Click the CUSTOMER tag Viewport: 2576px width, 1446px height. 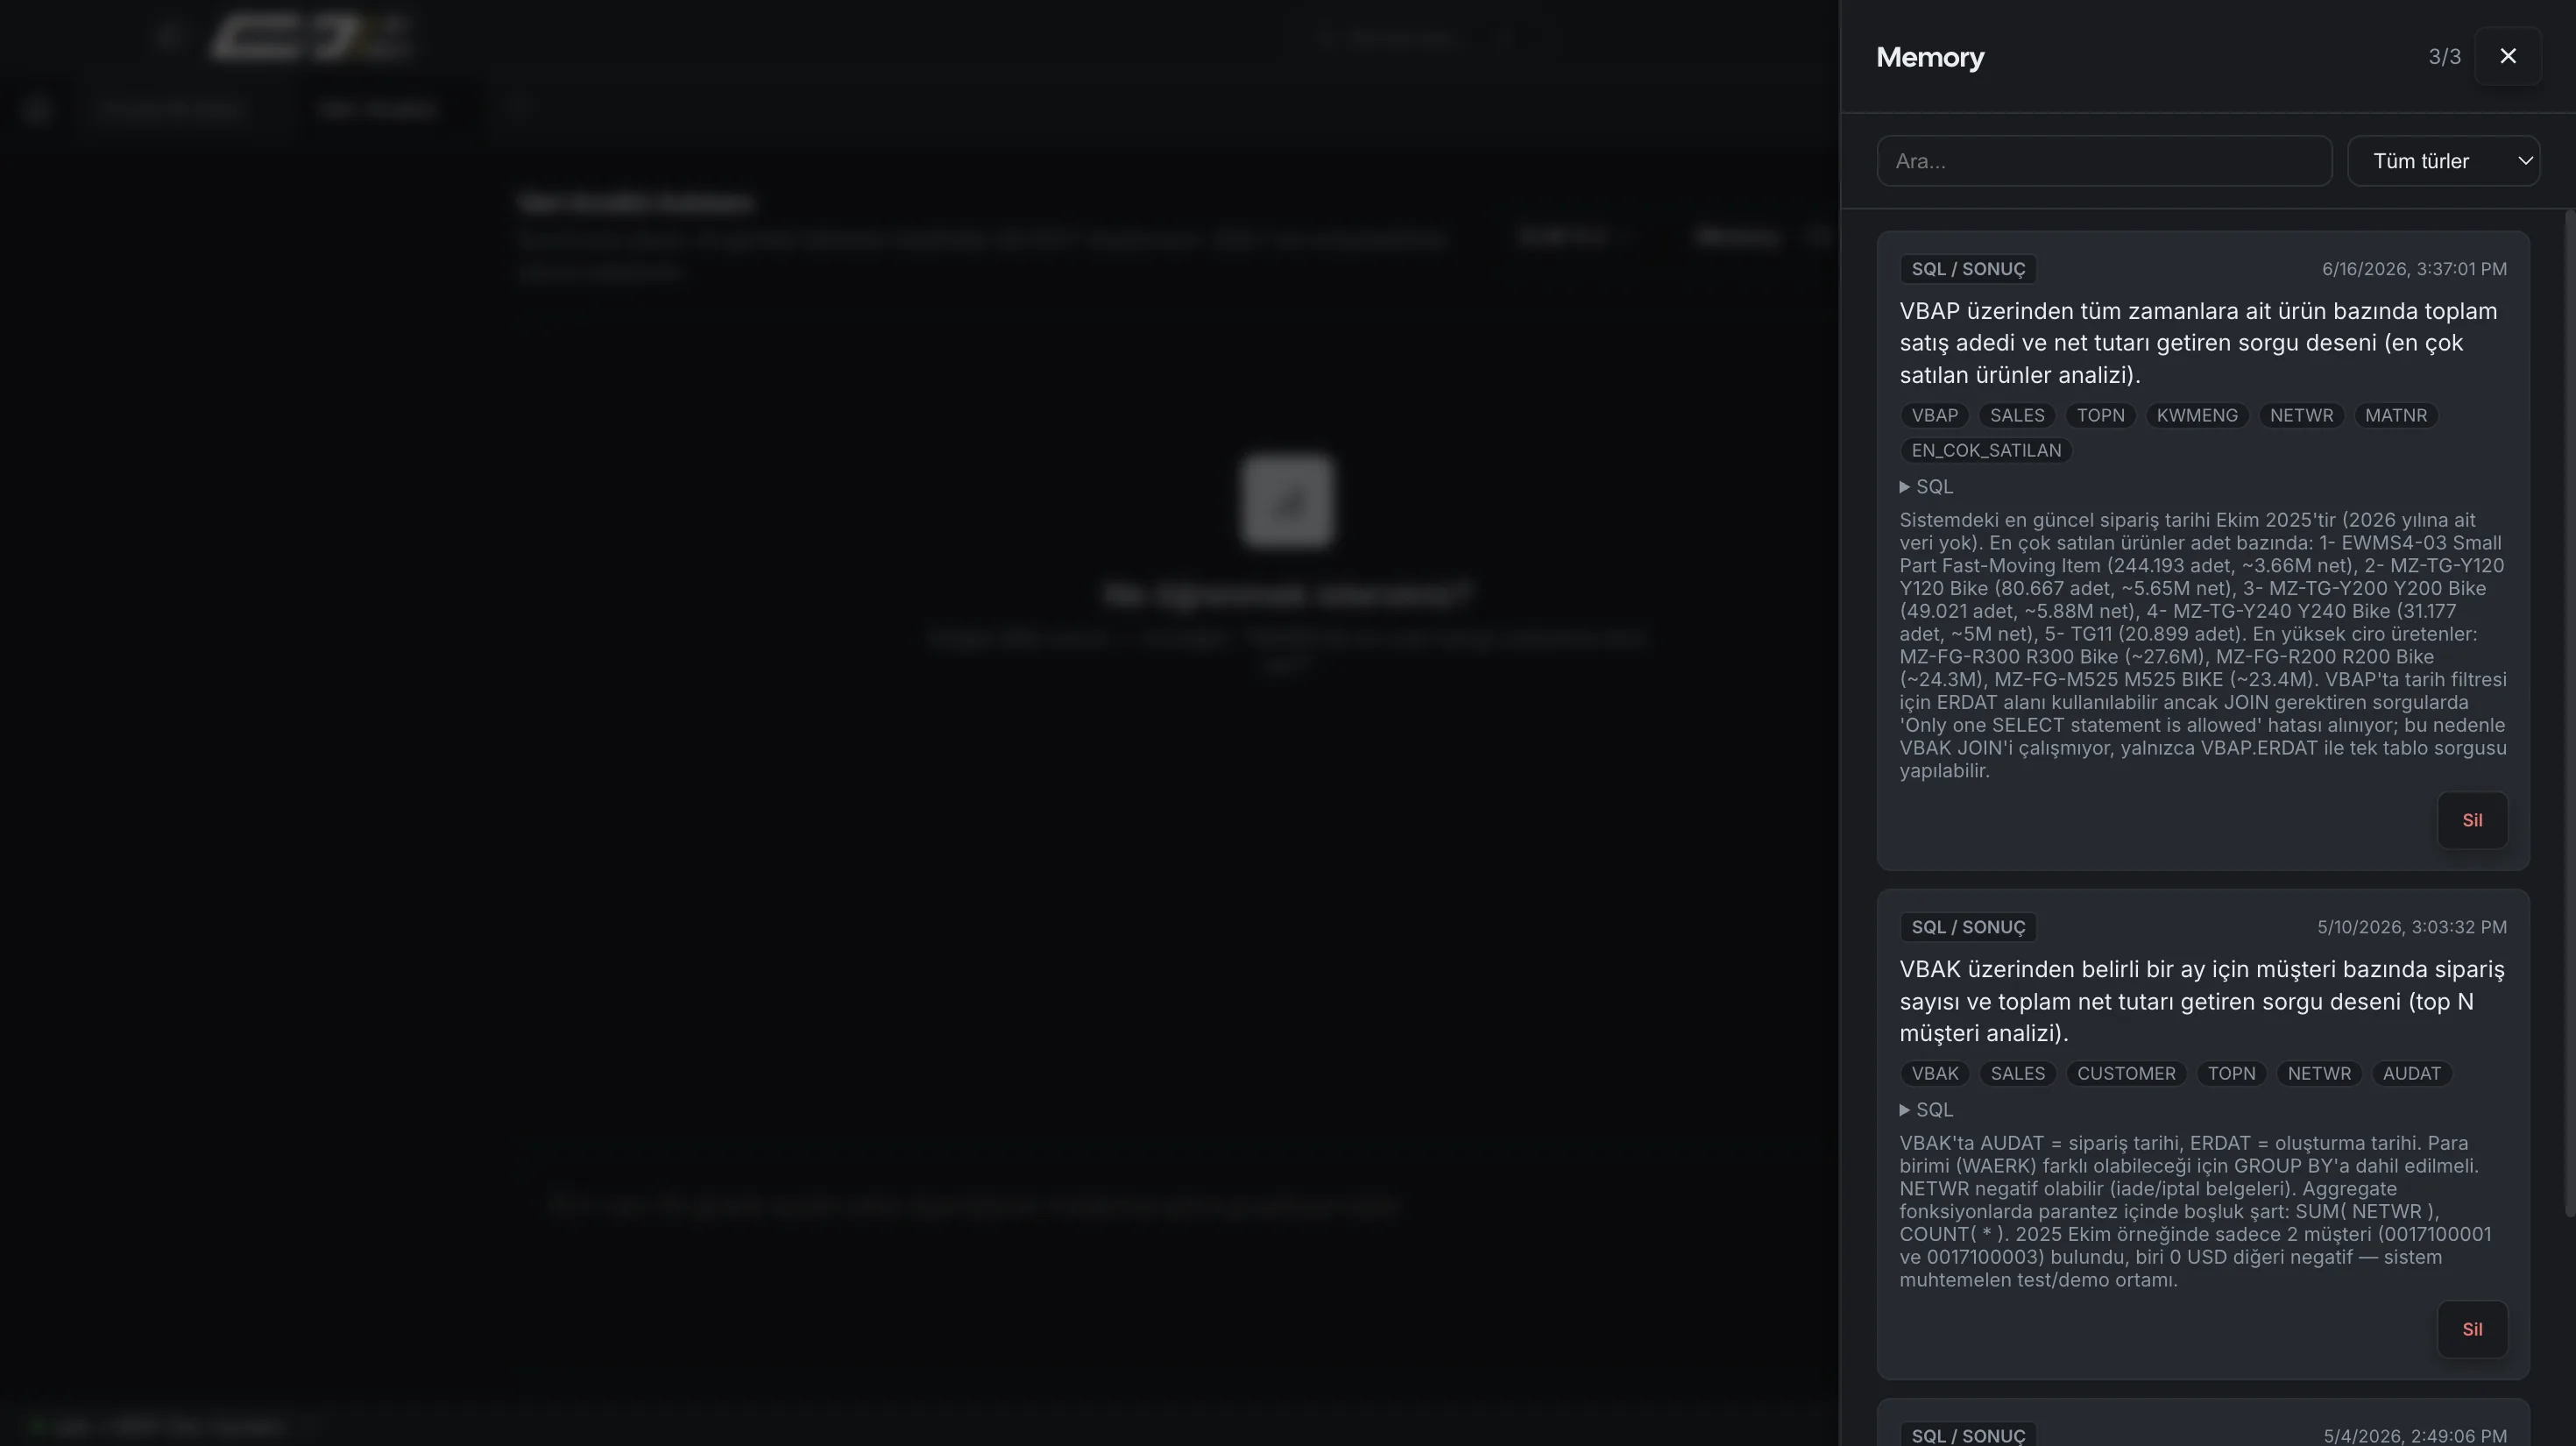coord(2126,1074)
